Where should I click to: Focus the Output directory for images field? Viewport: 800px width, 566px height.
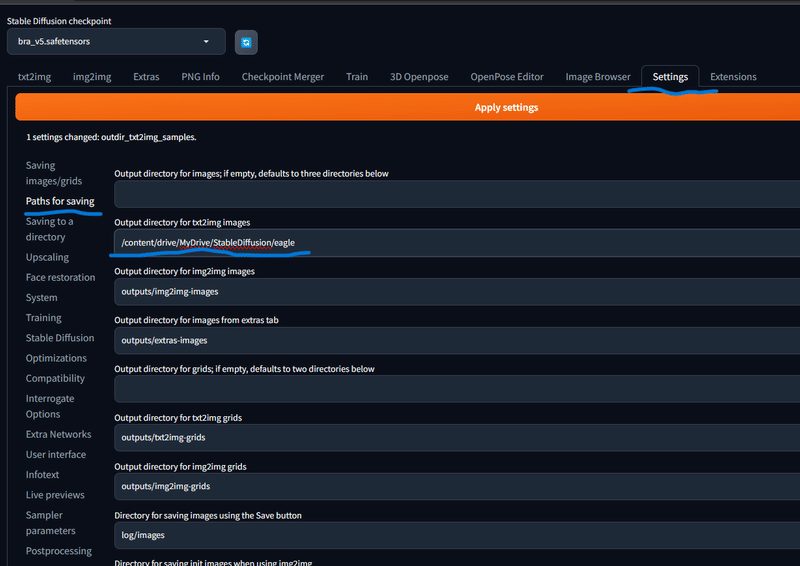pos(457,194)
